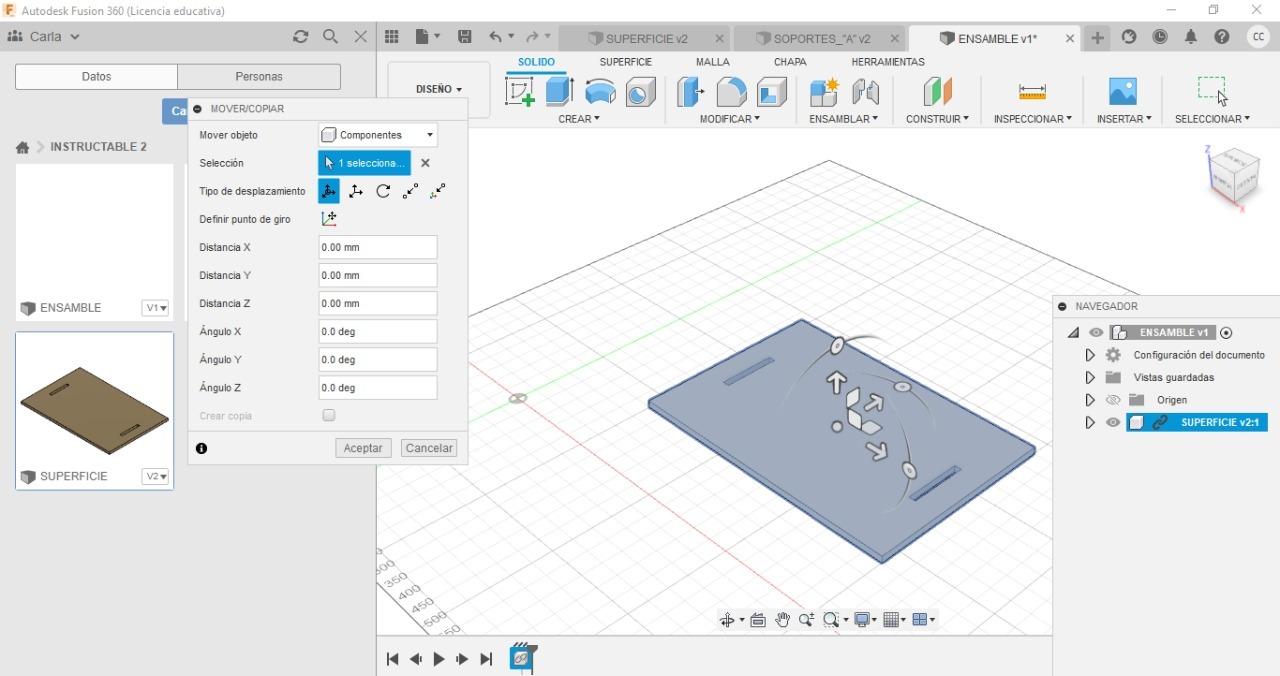The height and width of the screenshot is (676, 1280).
Task: Clear the selection with X
Action: (x=425, y=163)
